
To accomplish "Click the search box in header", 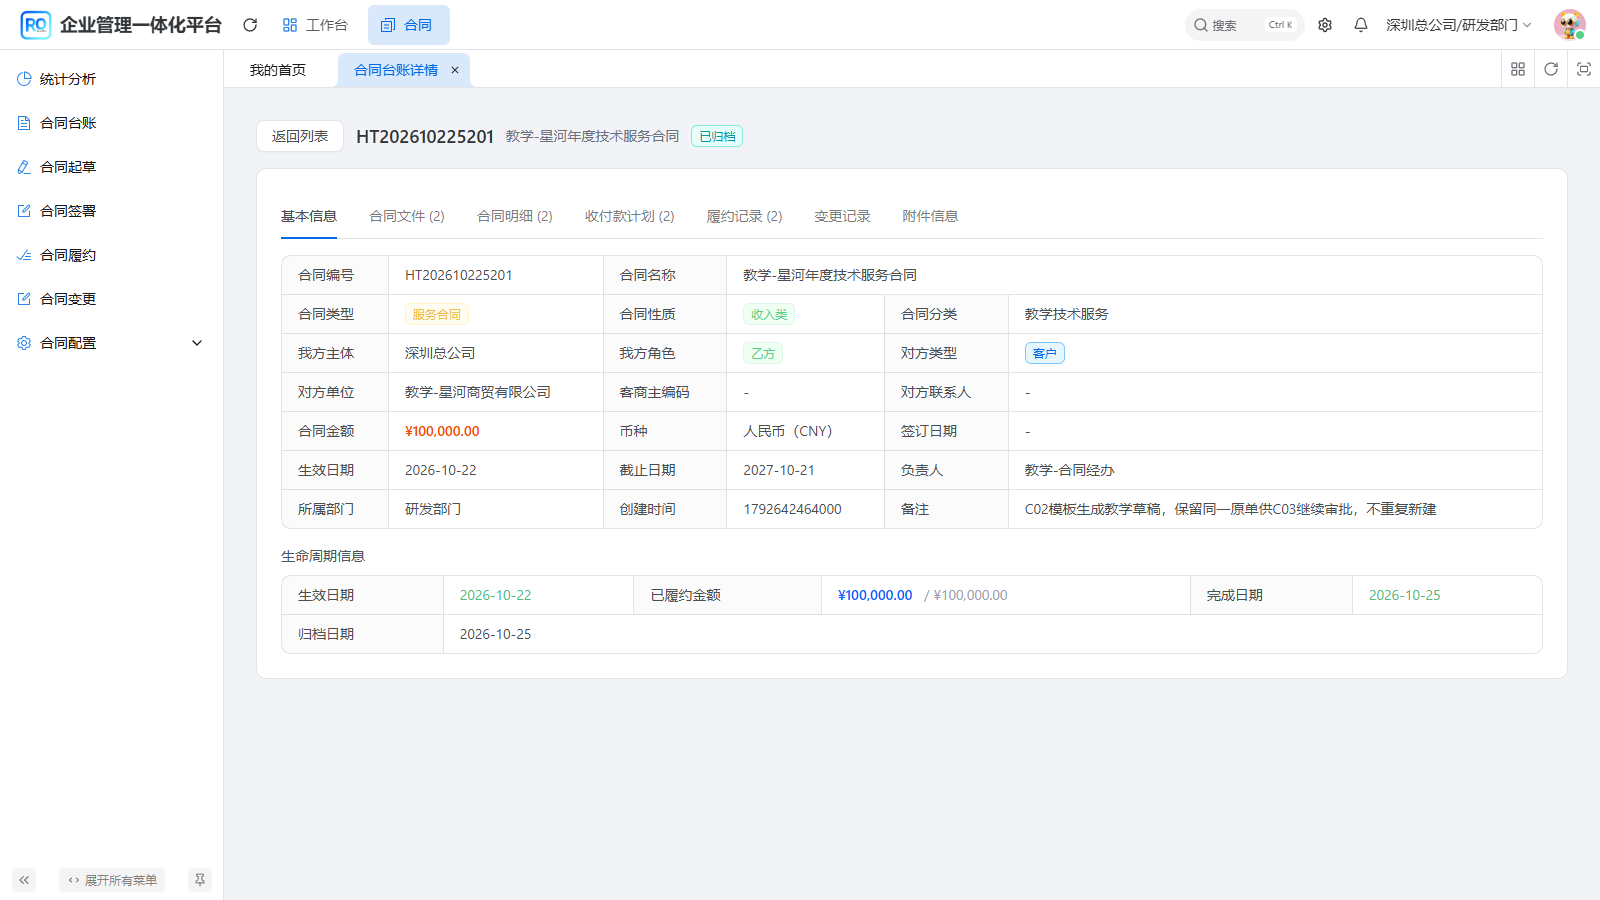I will pos(1244,25).
